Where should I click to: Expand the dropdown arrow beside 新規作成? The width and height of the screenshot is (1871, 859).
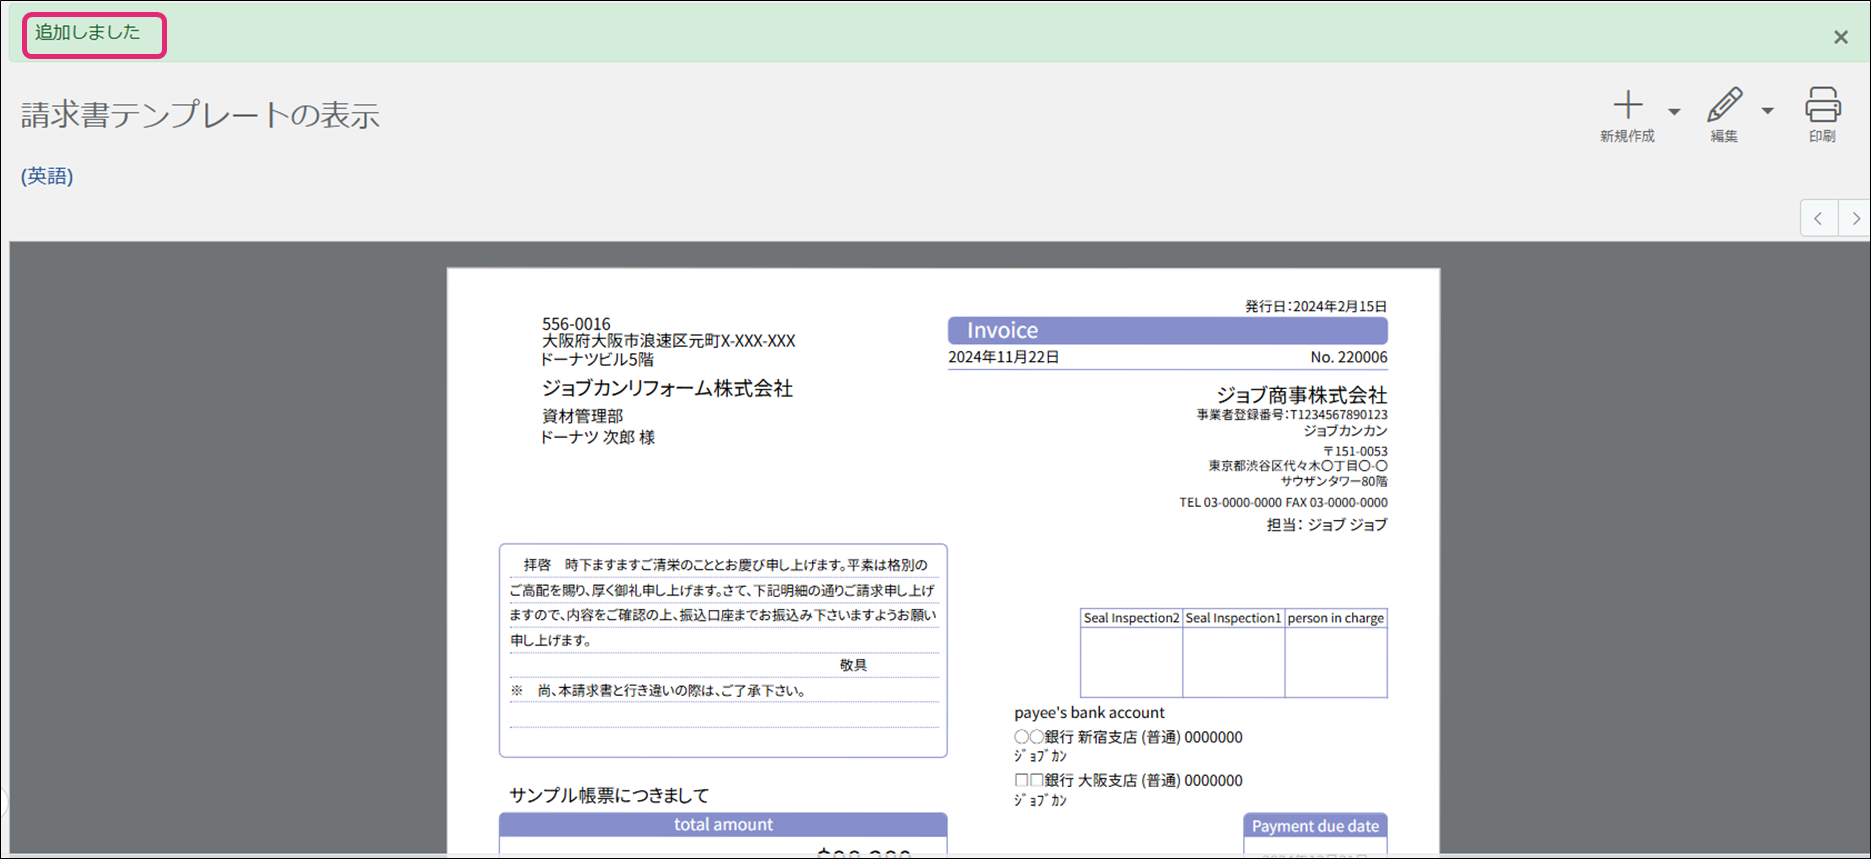pos(1674,111)
